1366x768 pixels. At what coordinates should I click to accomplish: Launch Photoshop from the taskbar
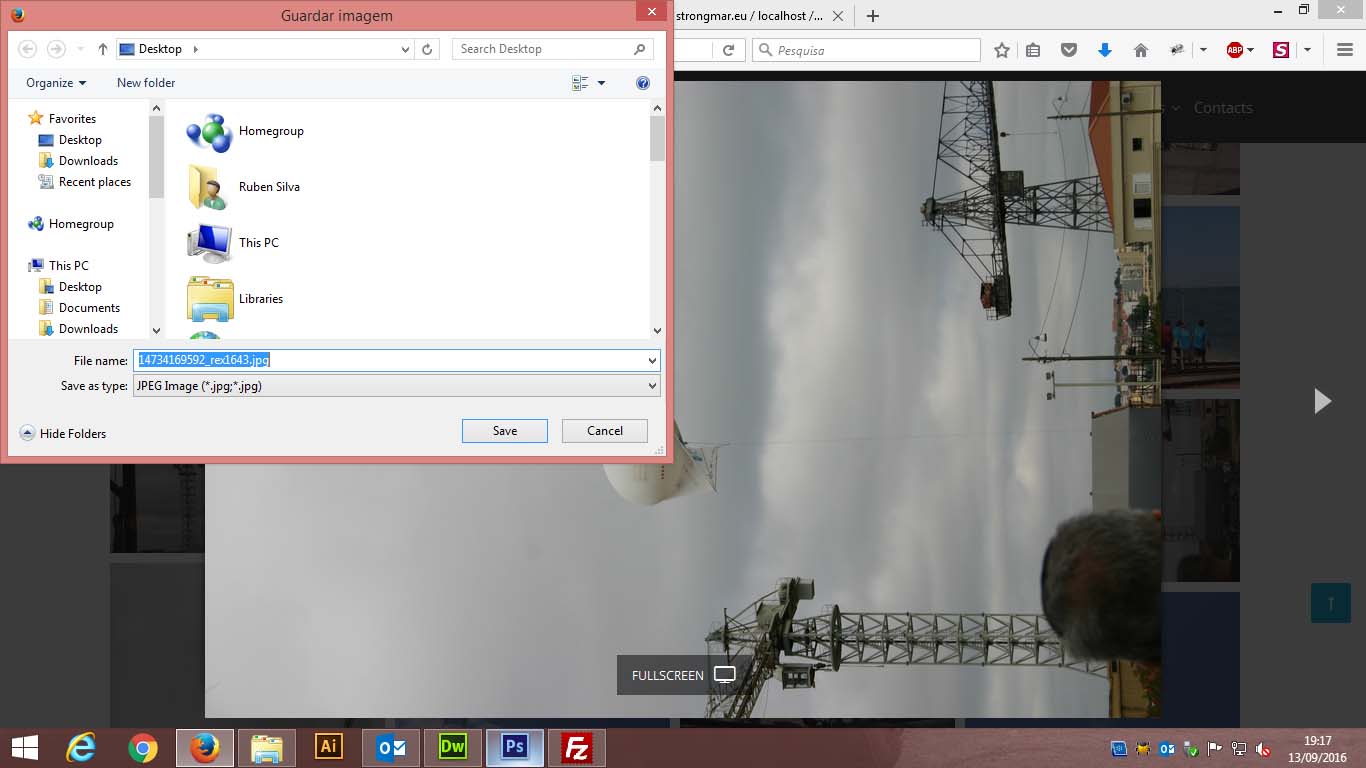click(515, 747)
